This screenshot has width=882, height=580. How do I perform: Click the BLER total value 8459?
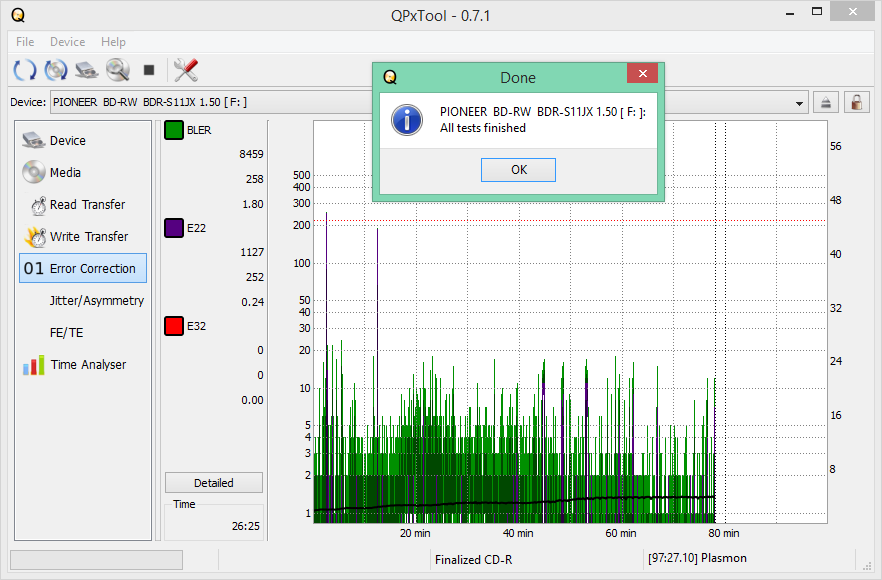[x=251, y=154]
